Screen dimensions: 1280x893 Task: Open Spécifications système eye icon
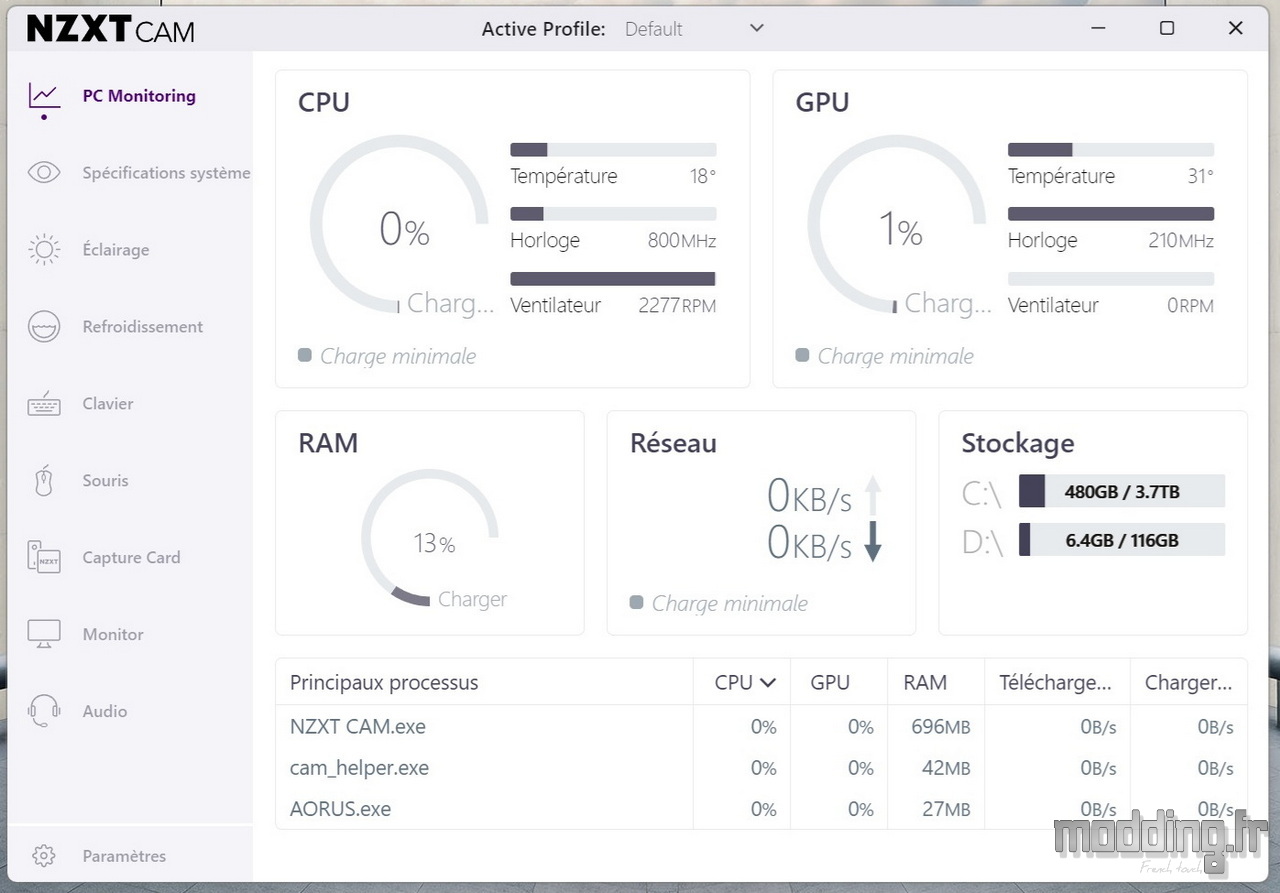pyautogui.click(x=44, y=173)
